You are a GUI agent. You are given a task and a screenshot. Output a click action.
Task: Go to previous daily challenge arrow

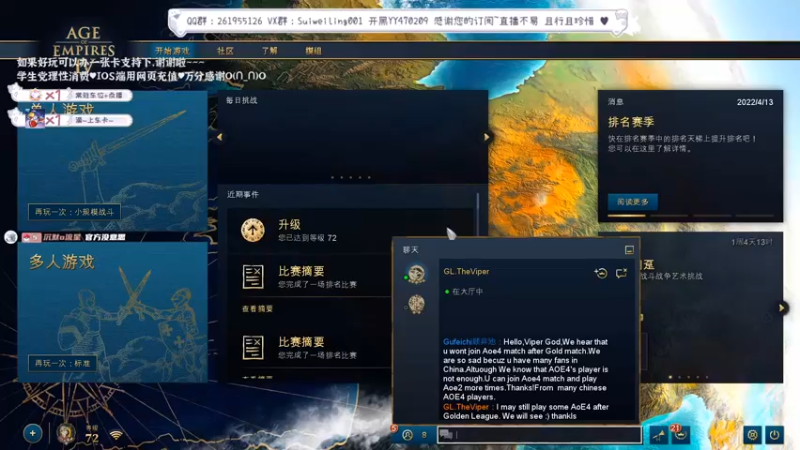220,137
